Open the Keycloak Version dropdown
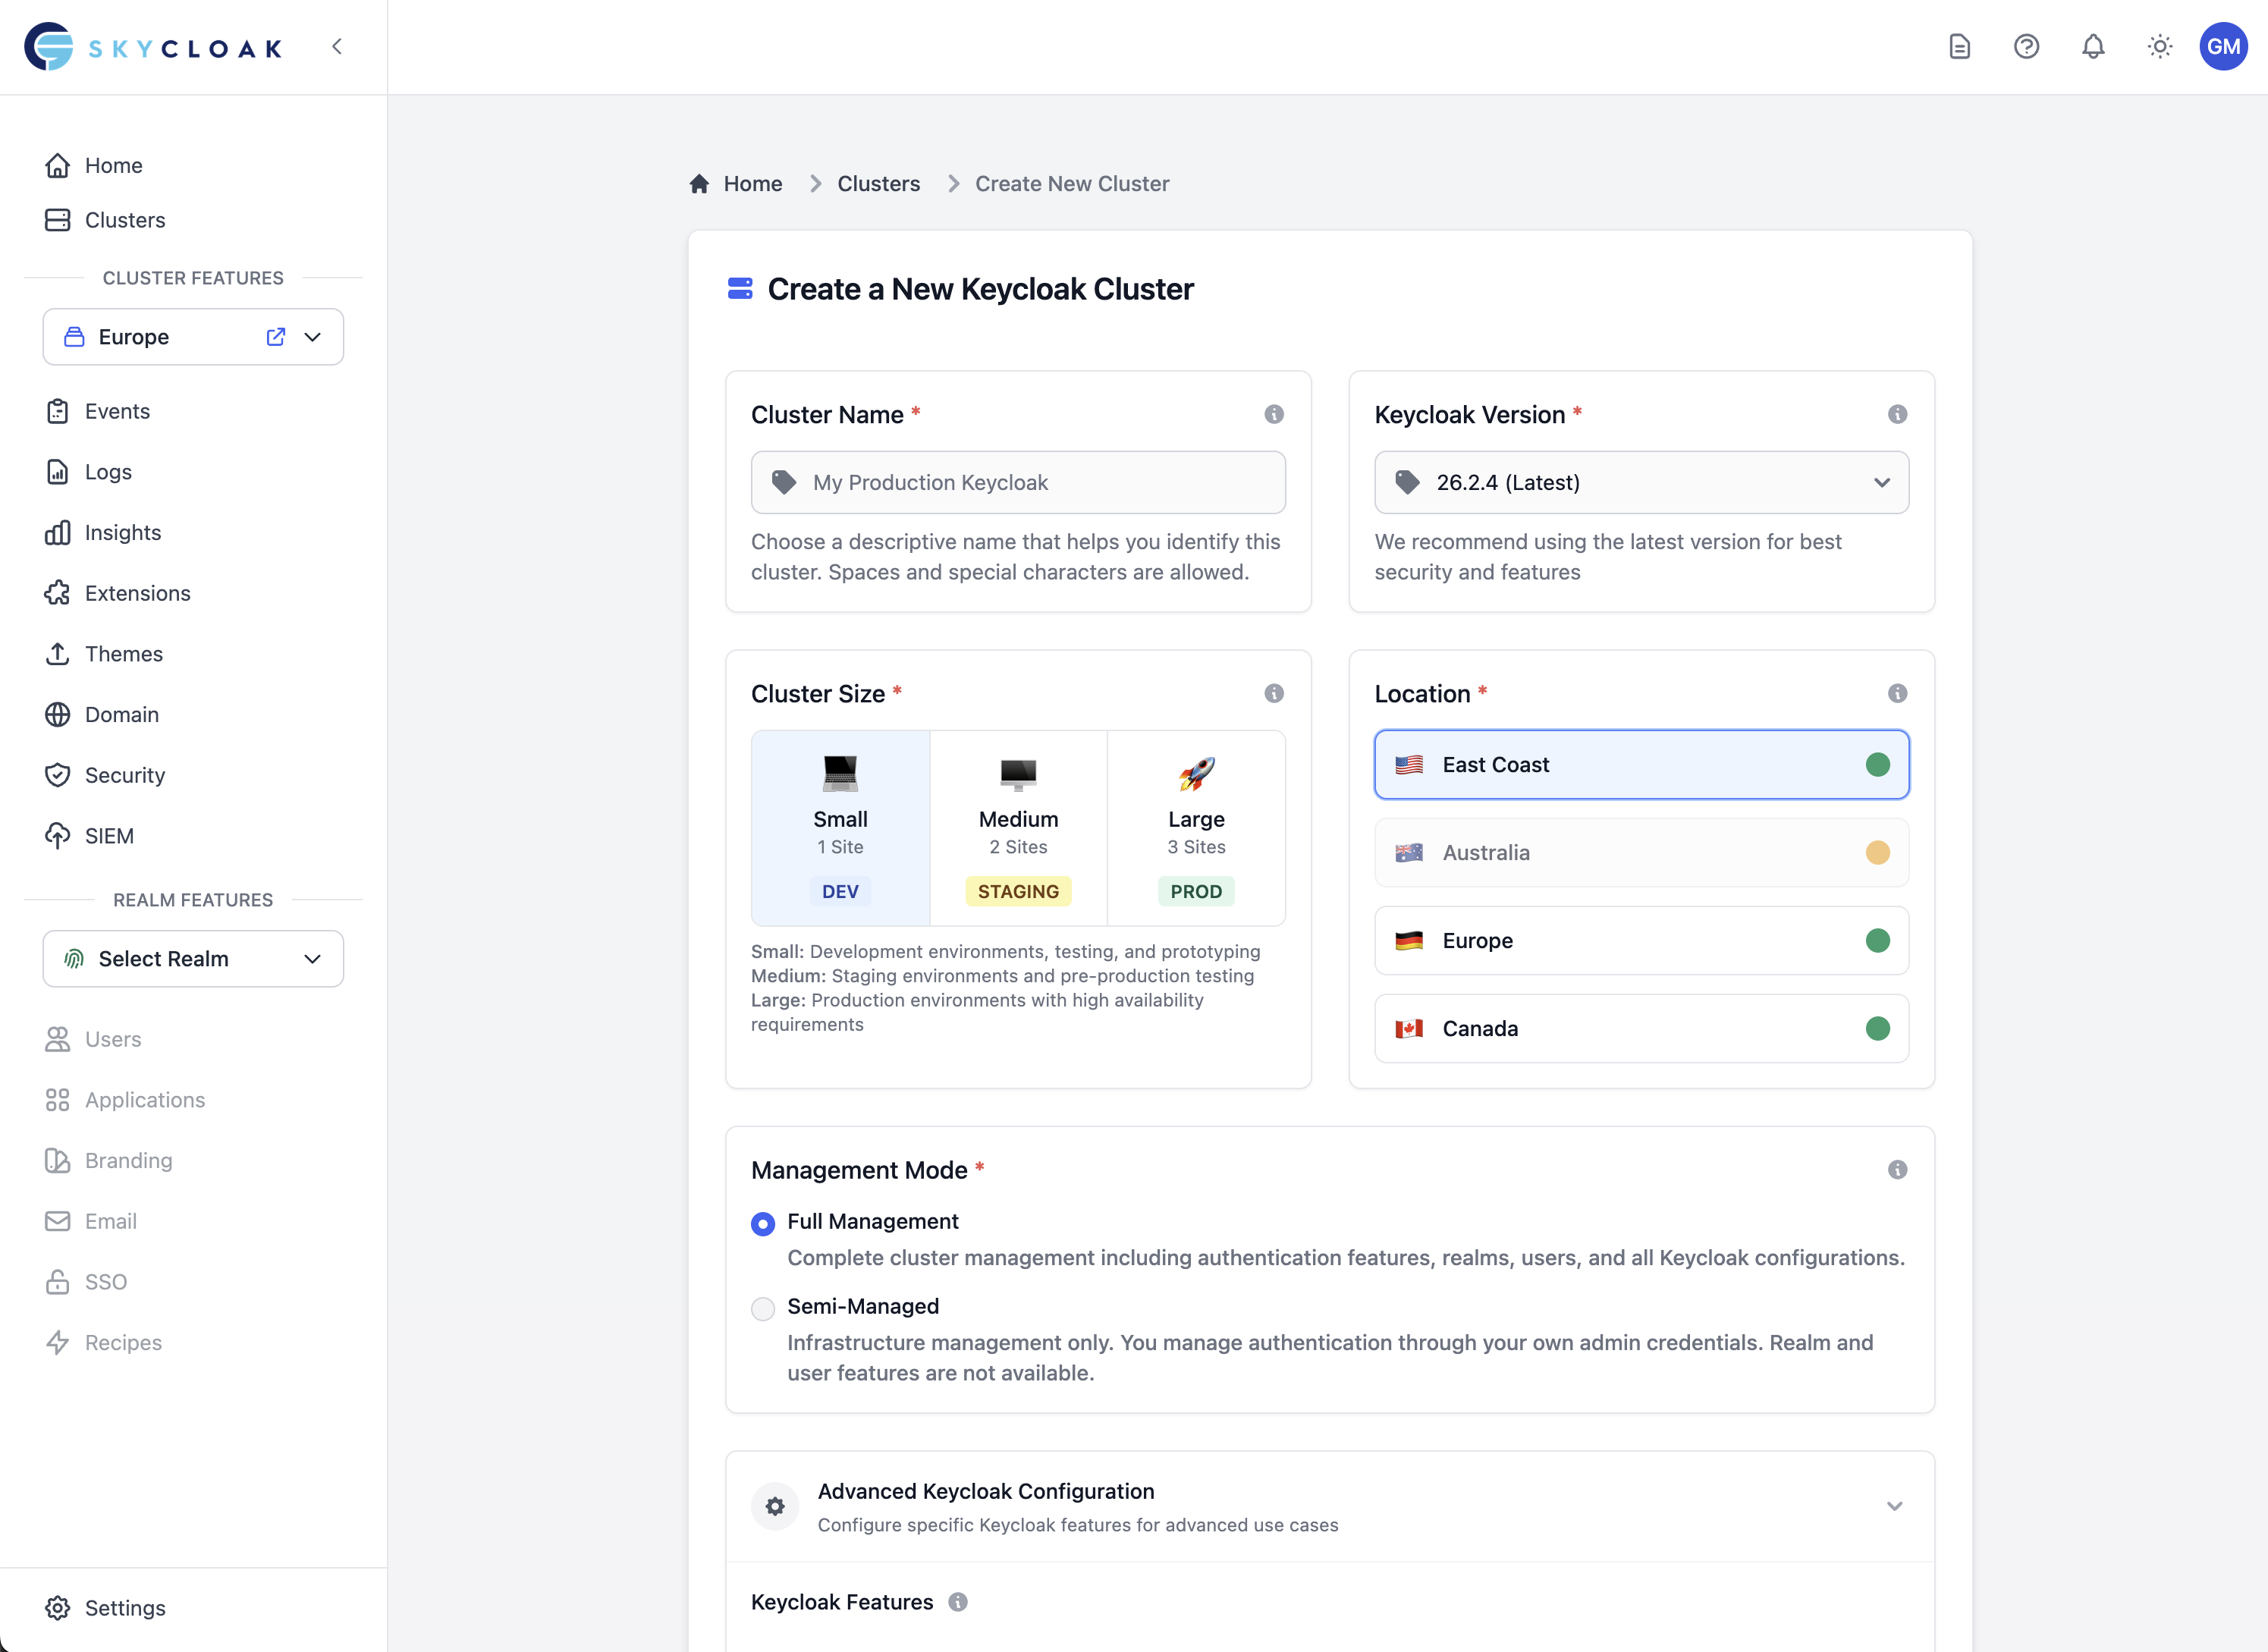 1640,482
